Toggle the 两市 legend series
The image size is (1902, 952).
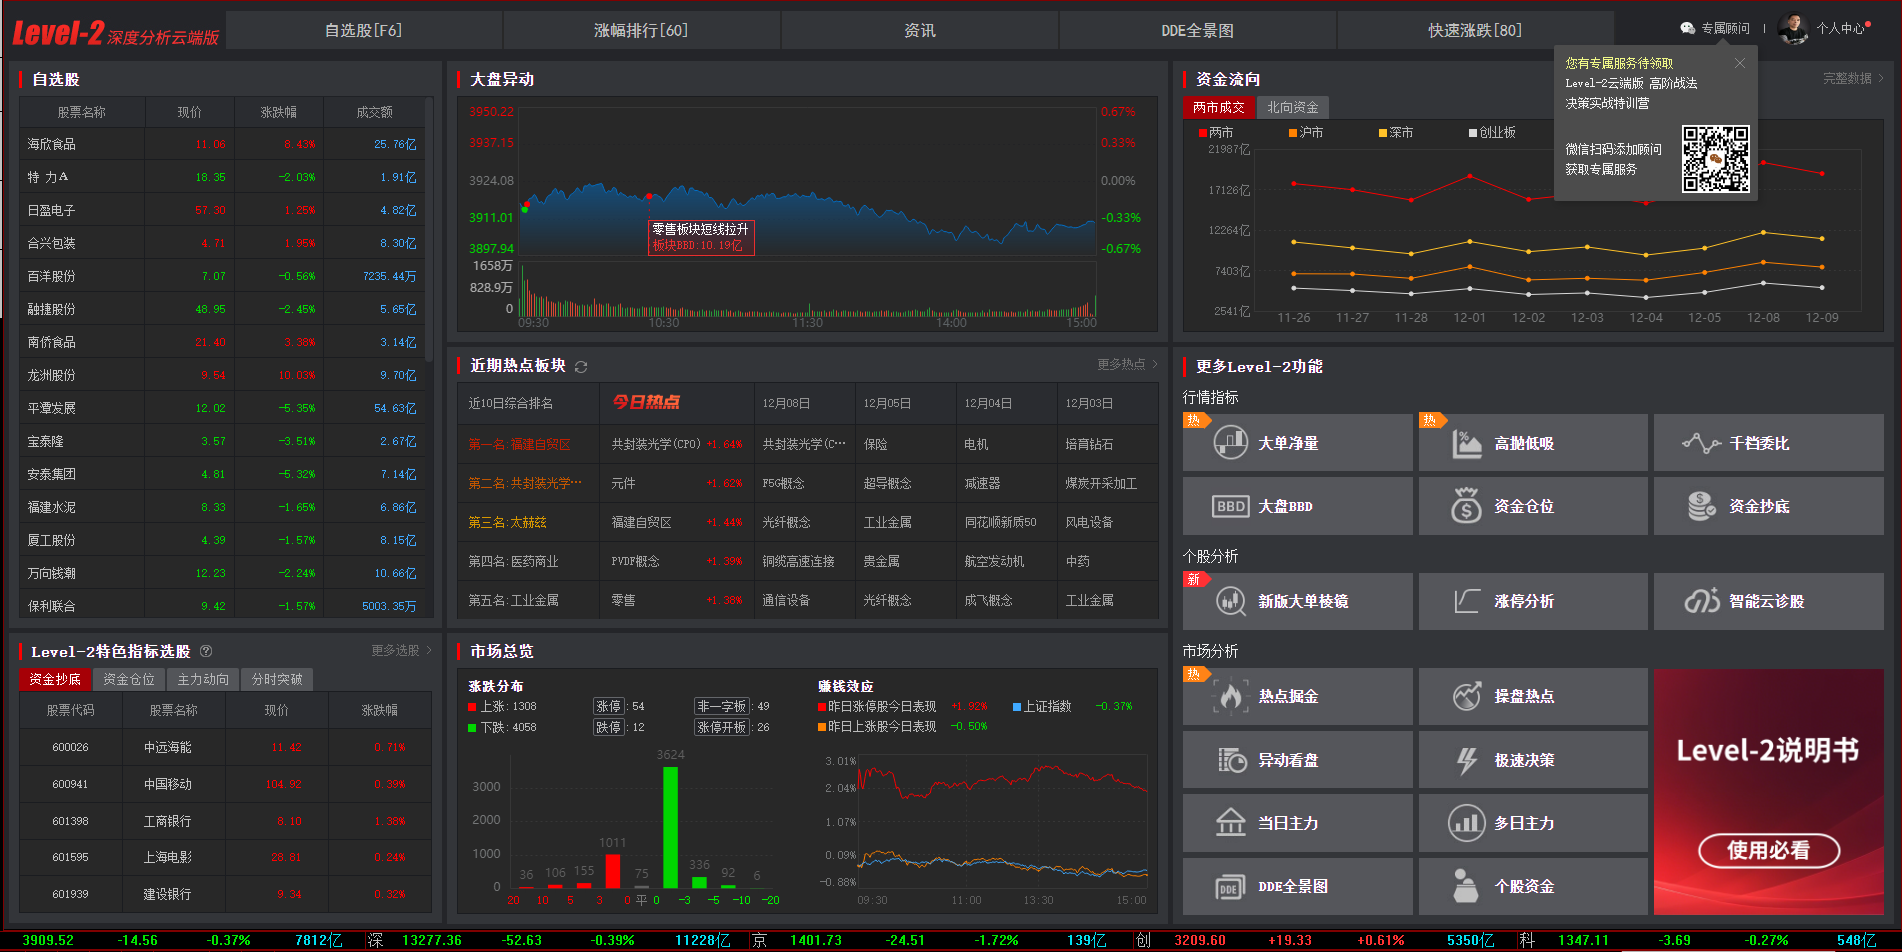[x=1215, y=133]
